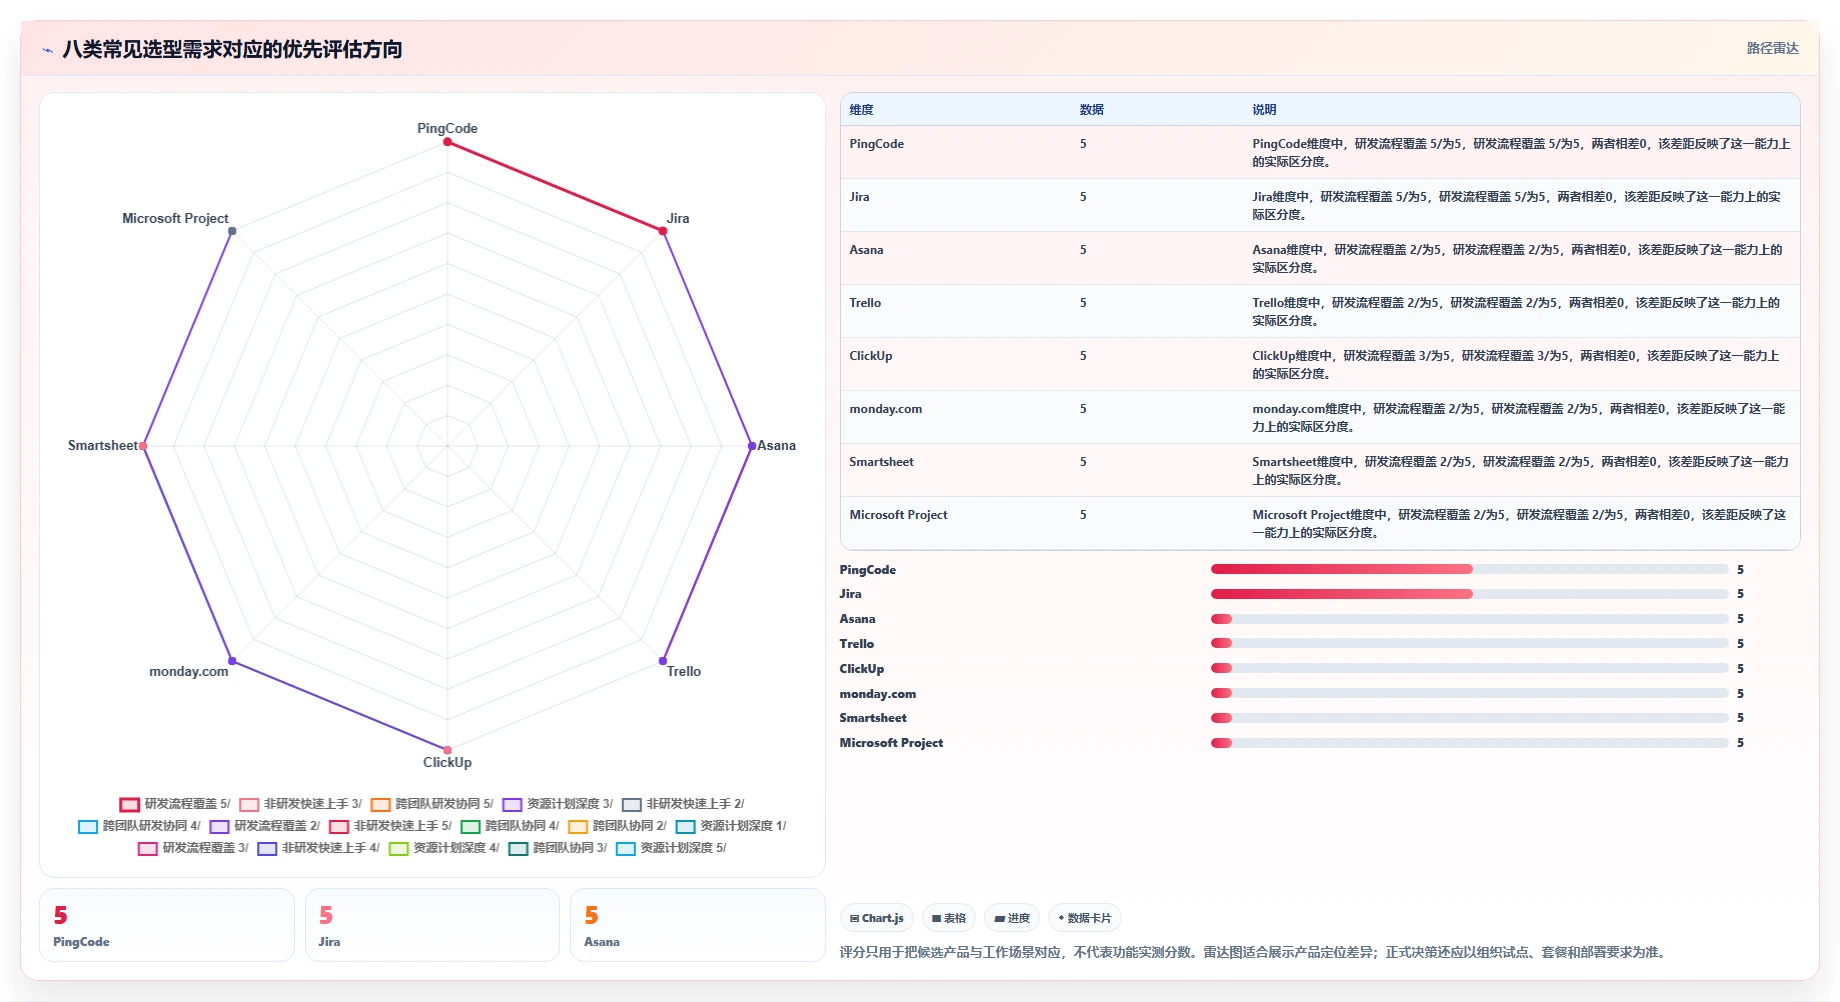Click the Trello data point on radar
This screenshot has height=1002, width=1840.
pyautogui.click(x=663, y=661)
